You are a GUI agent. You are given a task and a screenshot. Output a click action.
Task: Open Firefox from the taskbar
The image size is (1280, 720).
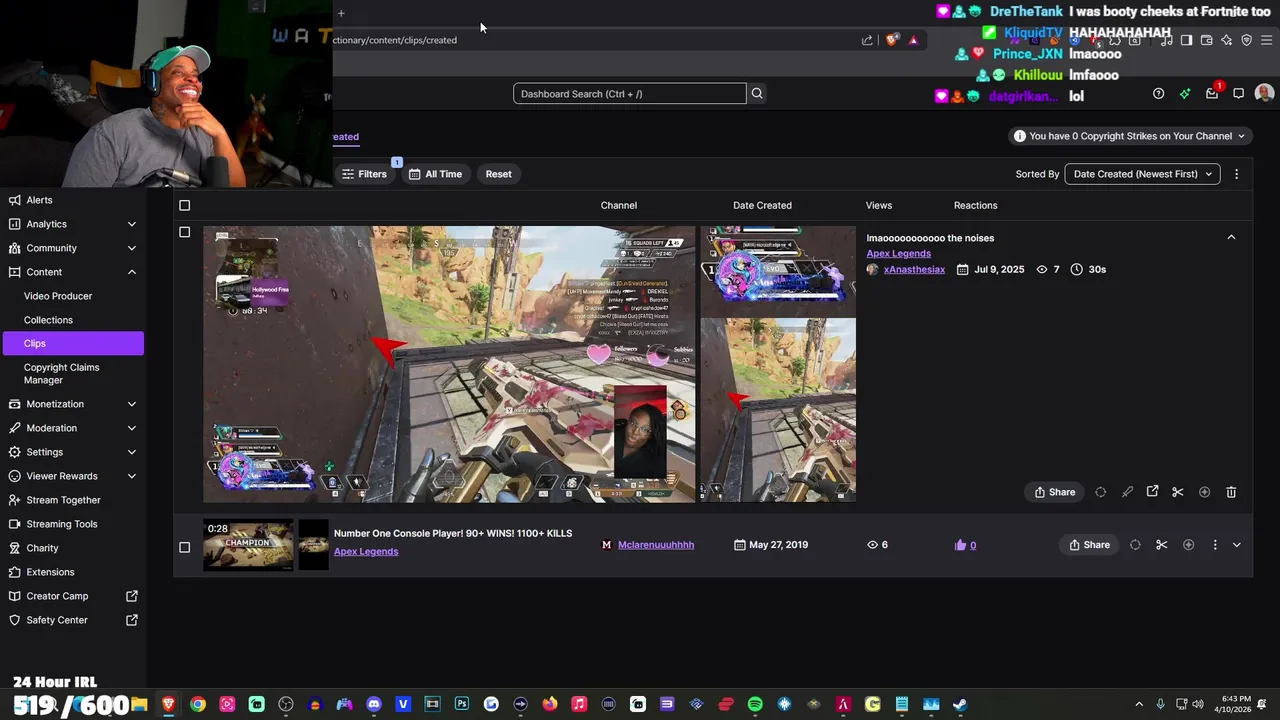click(550, 705)
